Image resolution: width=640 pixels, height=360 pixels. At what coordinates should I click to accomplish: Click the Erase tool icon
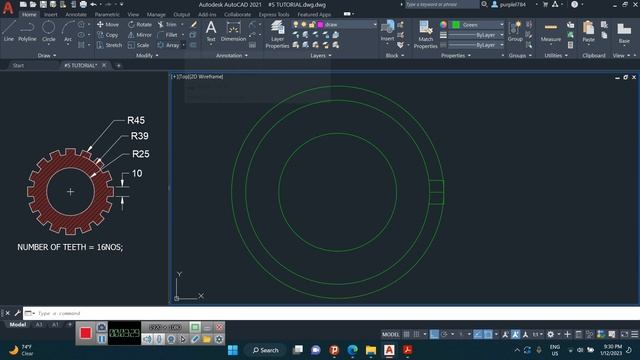(194, 24)
